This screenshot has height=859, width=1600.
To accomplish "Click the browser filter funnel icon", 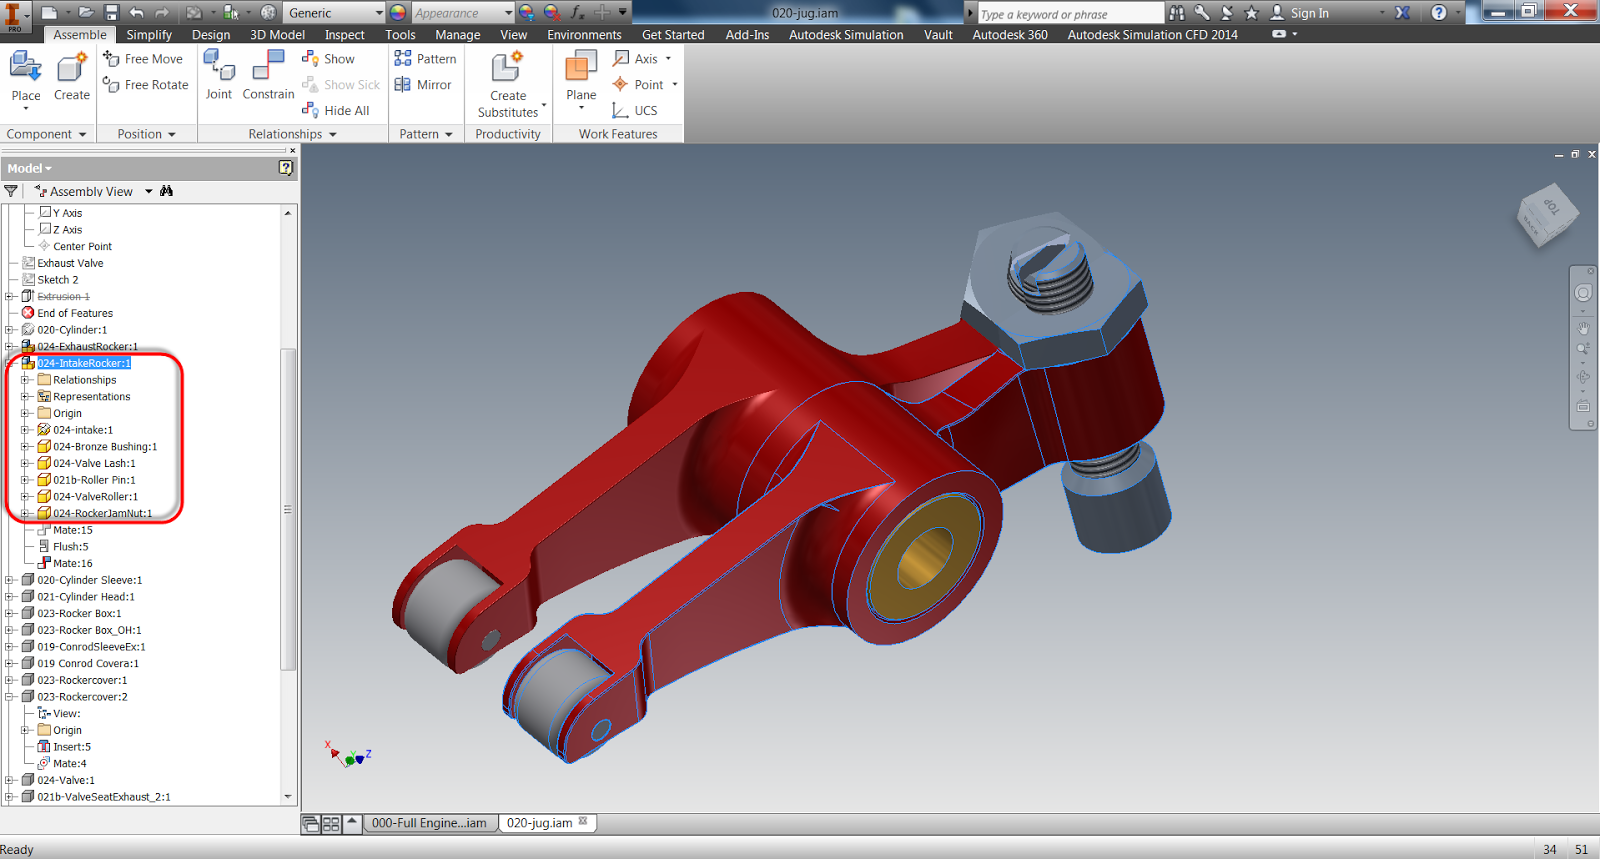I will [x=11, y=191].
